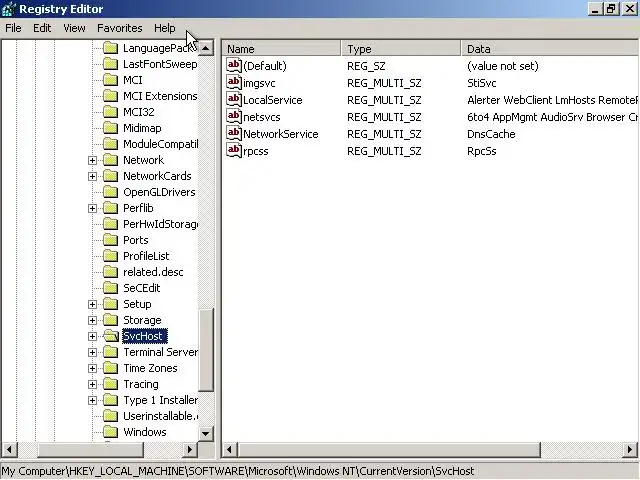Click the MCI Extensions folder icon
This screenshot has width=640, height=480.
click(x=111, y=96)
